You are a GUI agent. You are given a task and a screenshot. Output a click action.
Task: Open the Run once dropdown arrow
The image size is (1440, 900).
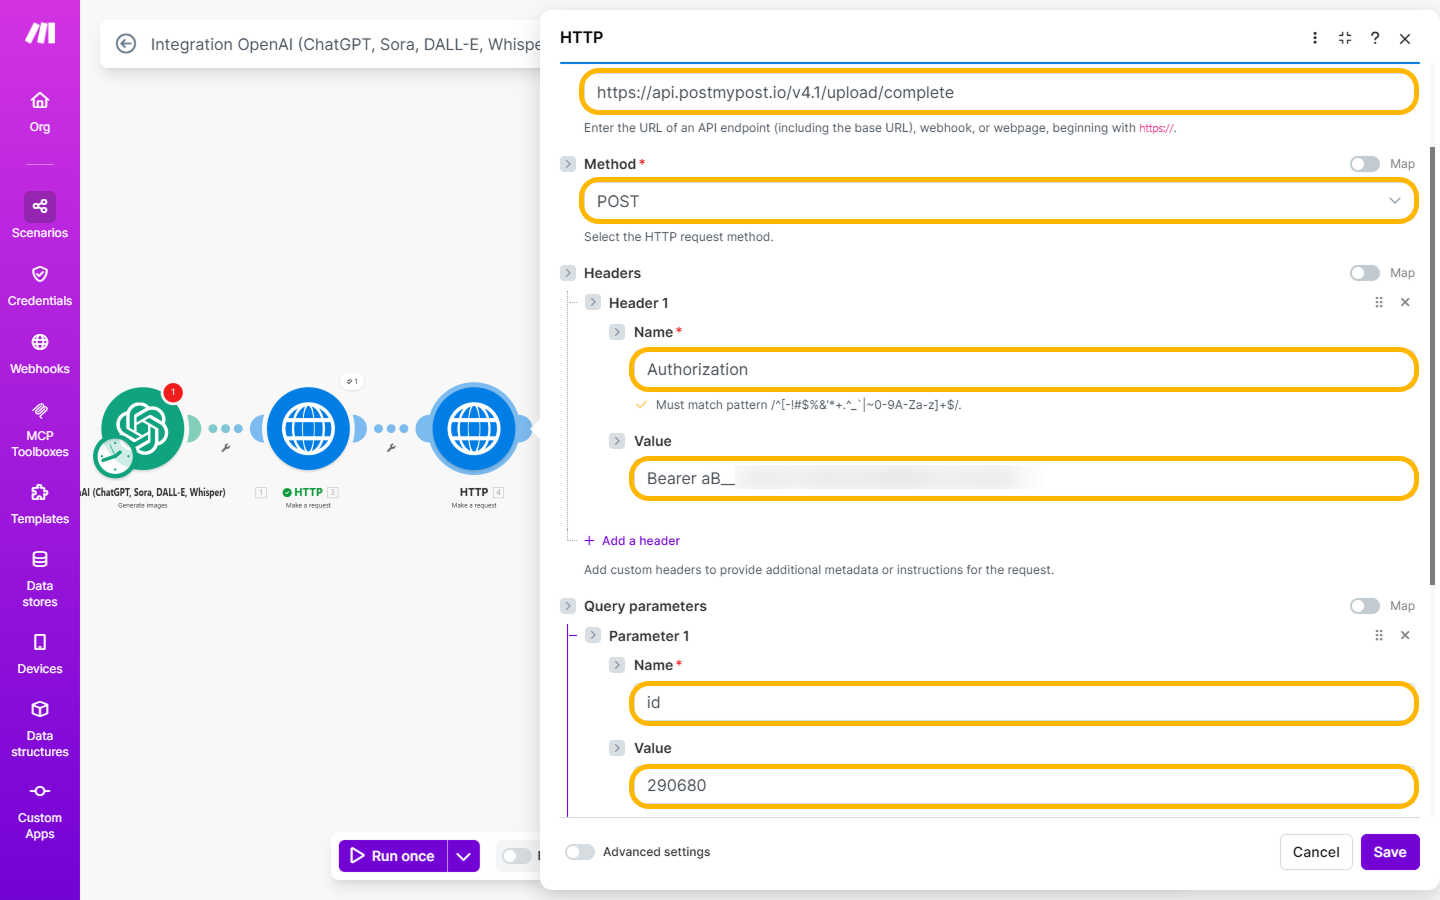pos(463,856)
